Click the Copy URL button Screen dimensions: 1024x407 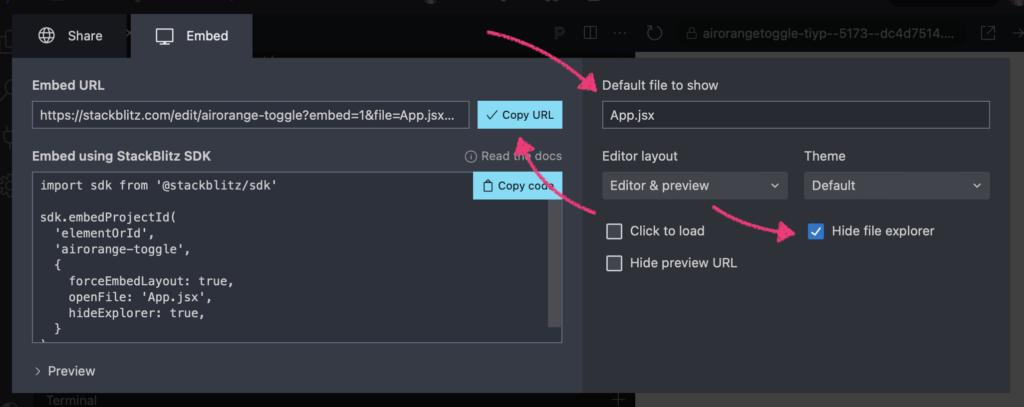click(520, 115)
